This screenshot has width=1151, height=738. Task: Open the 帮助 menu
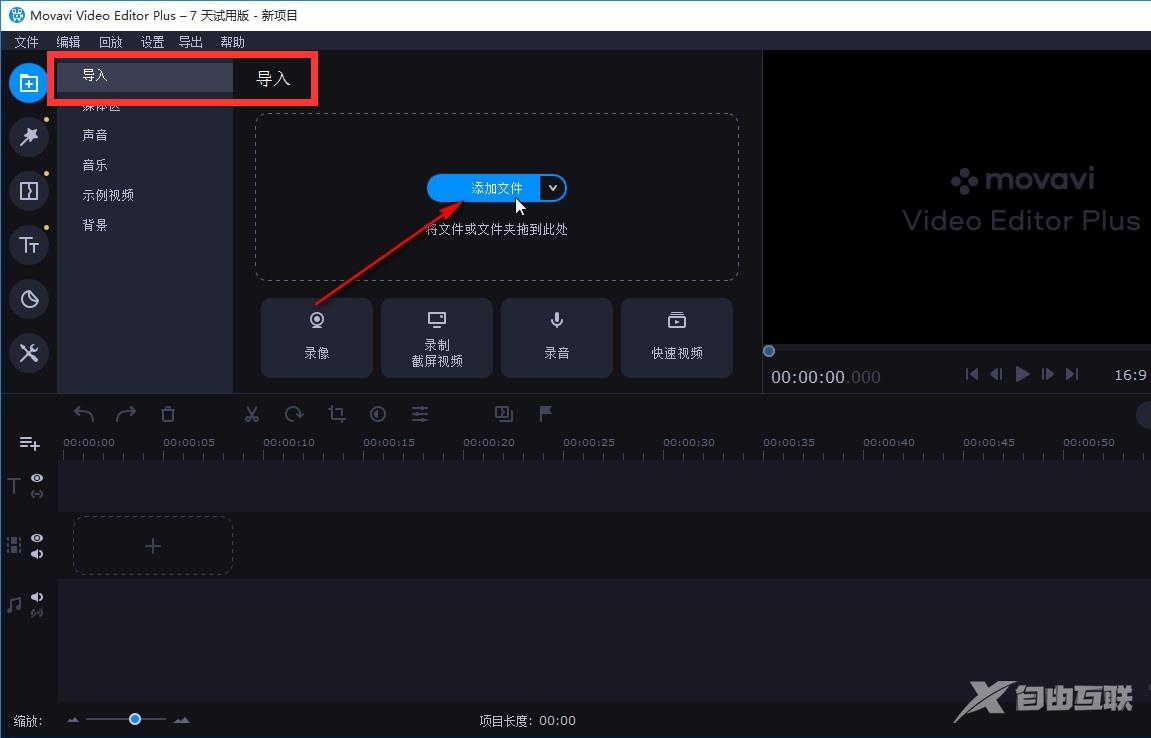coord(232,42)
